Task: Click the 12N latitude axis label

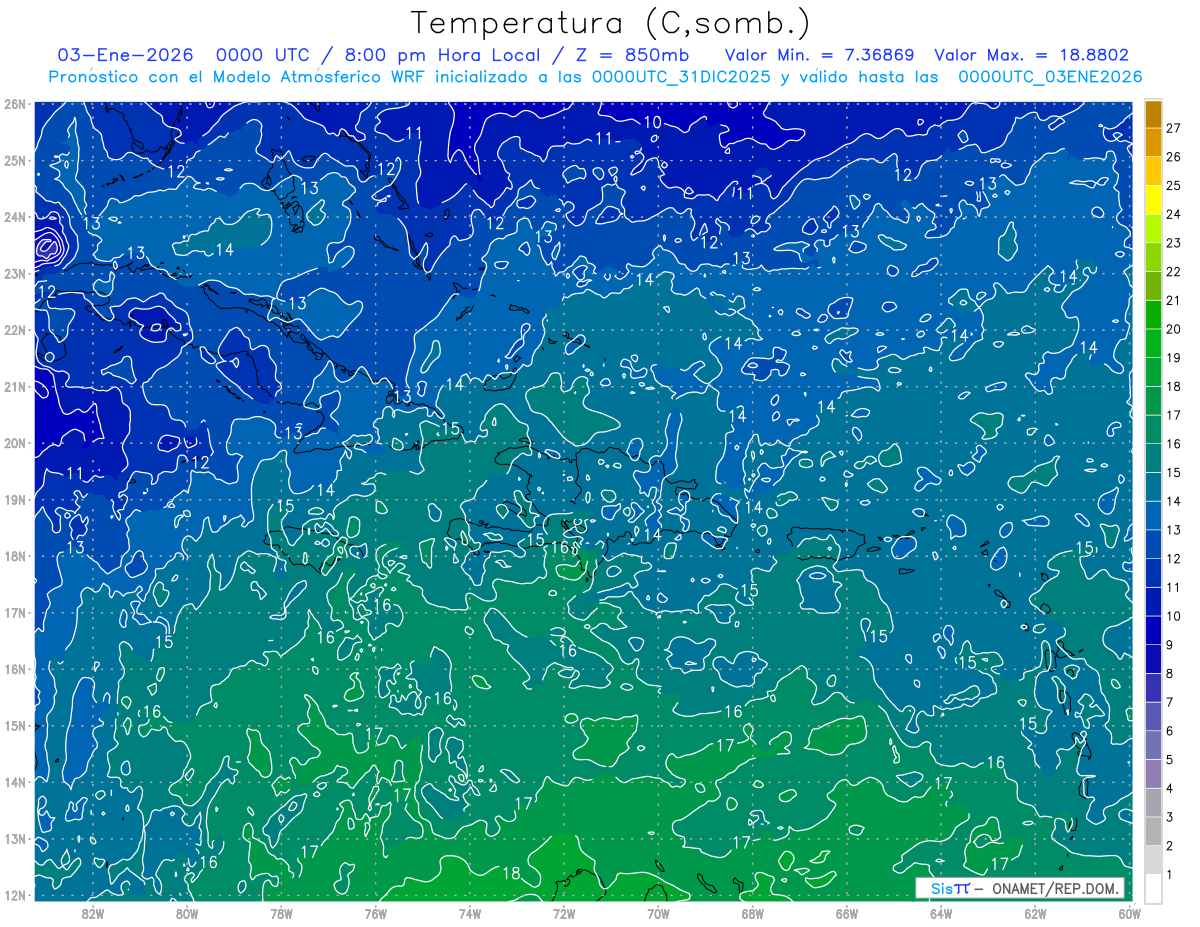Action: pos(14,895)
